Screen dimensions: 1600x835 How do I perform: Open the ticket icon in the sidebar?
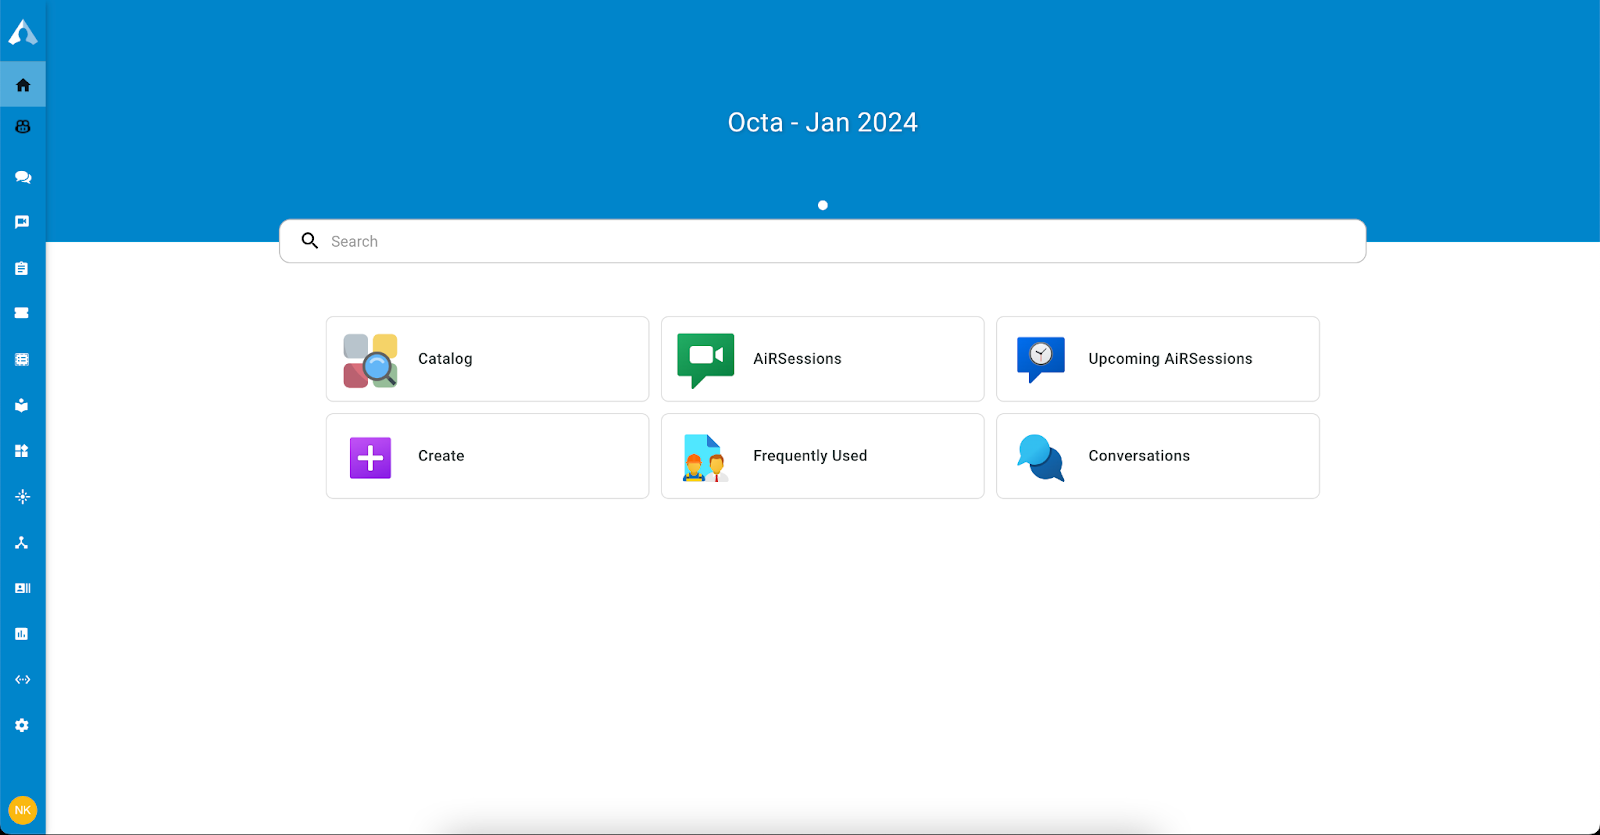tap(22, 313)
